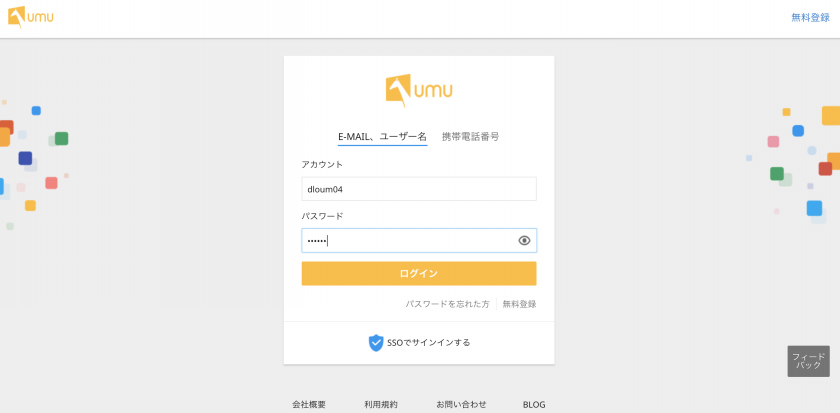The image size is (840, 413).
Task: Focus the アカウント field containing dloum04
Action: 419,189
